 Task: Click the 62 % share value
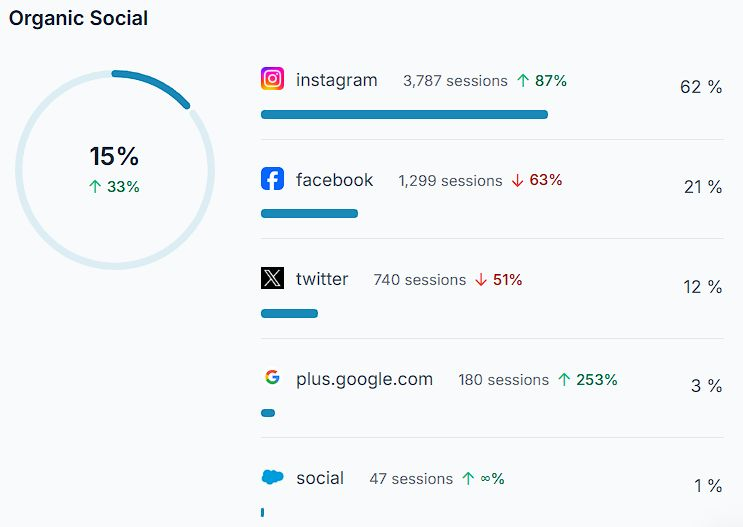pos(700,87)
